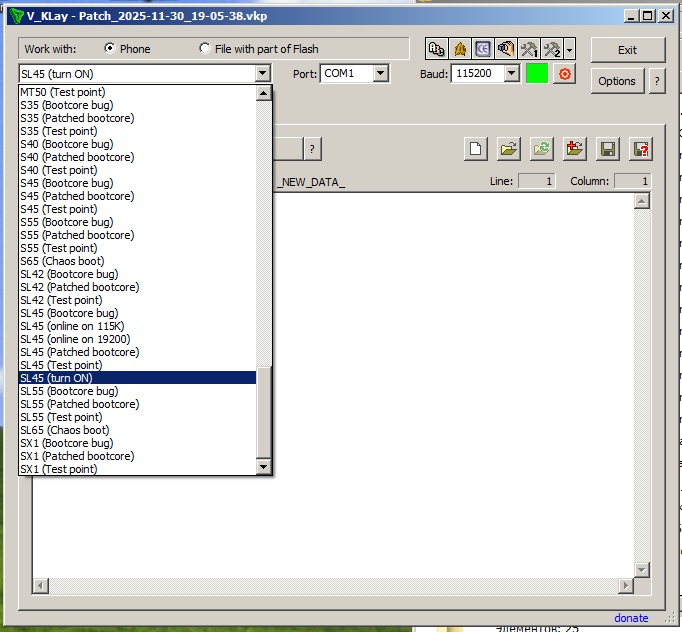The height and width of the screenshot is (632, 682).
Task: Open the Options button
Action: pos(617,82)
